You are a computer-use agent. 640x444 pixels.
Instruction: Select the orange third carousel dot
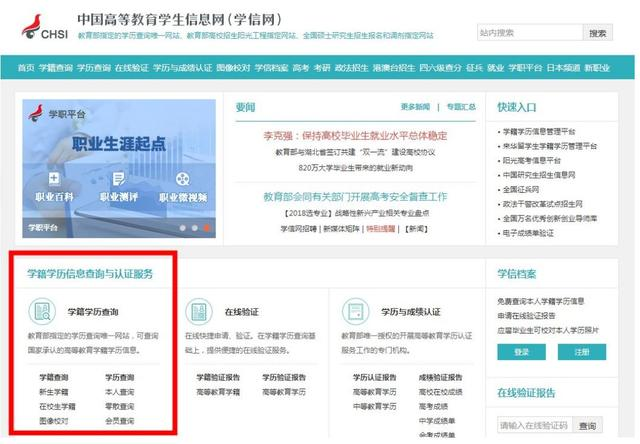[207, 228]
